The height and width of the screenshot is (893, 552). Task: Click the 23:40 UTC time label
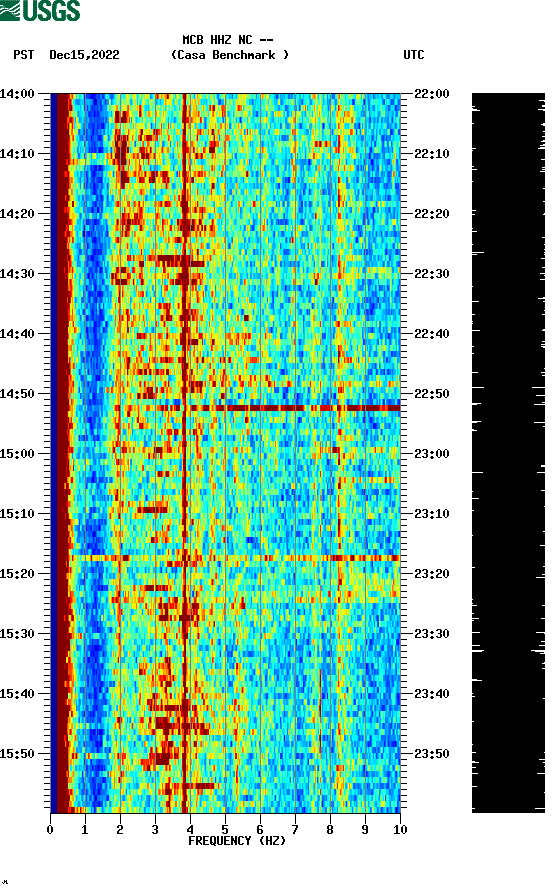click(432, 694)
